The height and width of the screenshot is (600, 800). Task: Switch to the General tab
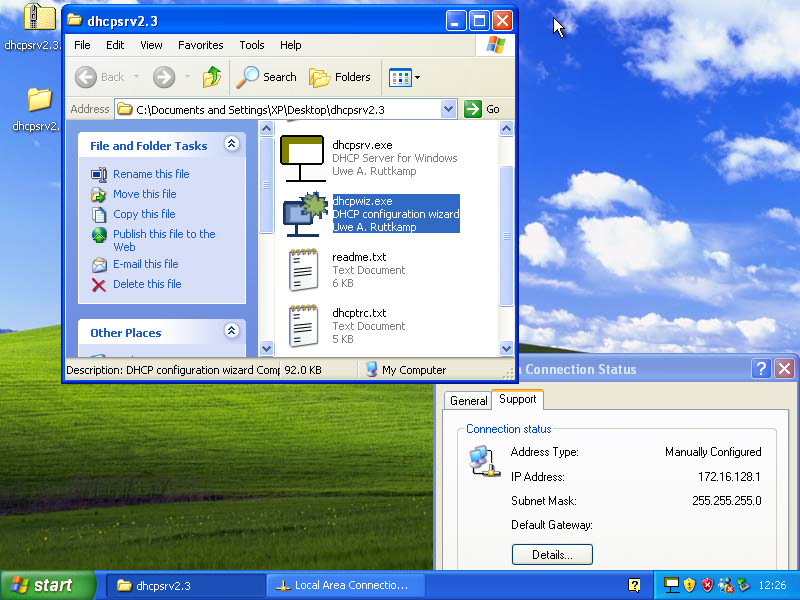(468, 401)
